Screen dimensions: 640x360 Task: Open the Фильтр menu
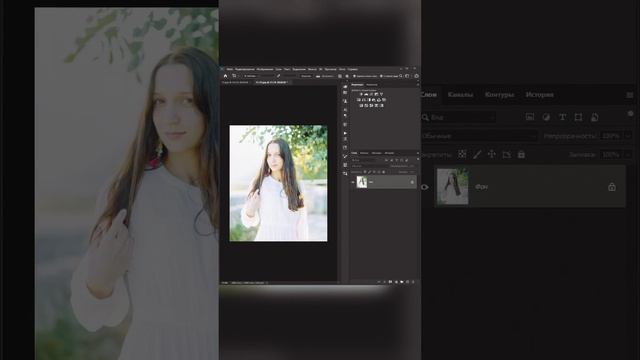pyautogui.click(x=312, y=69)
